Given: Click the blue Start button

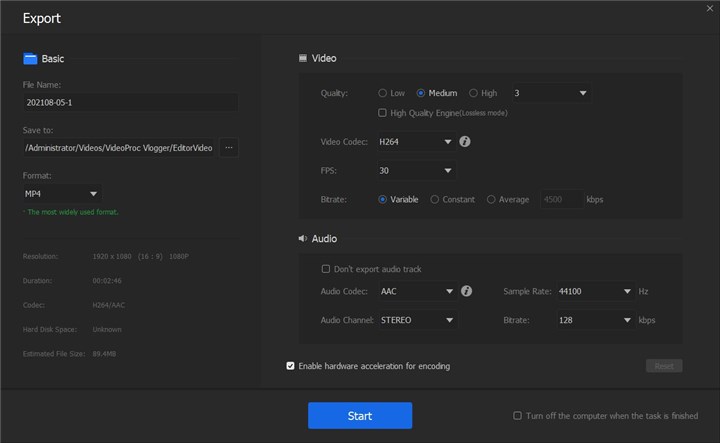Looking at the screenshot, I should click(360, 416).
